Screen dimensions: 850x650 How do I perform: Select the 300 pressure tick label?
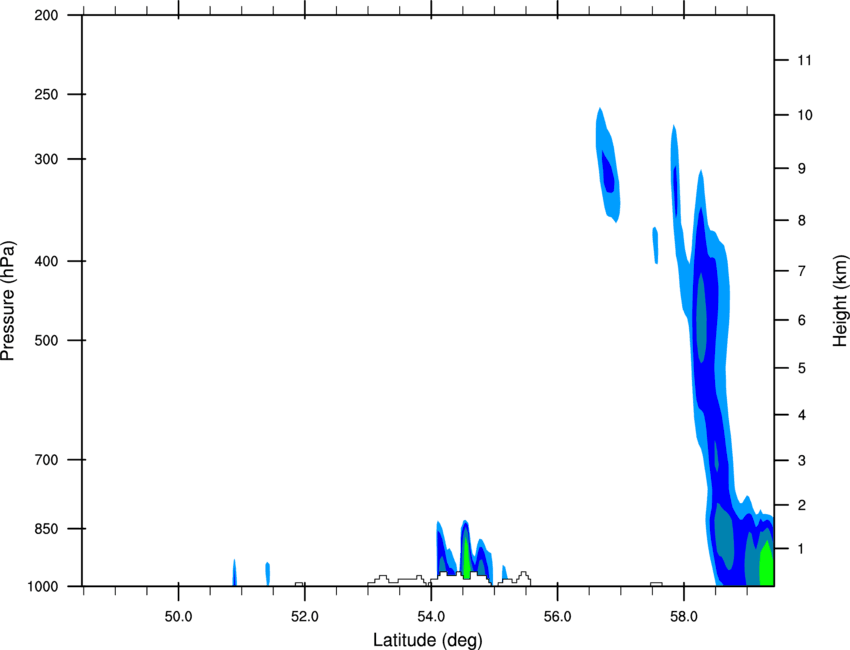(46, 159)
